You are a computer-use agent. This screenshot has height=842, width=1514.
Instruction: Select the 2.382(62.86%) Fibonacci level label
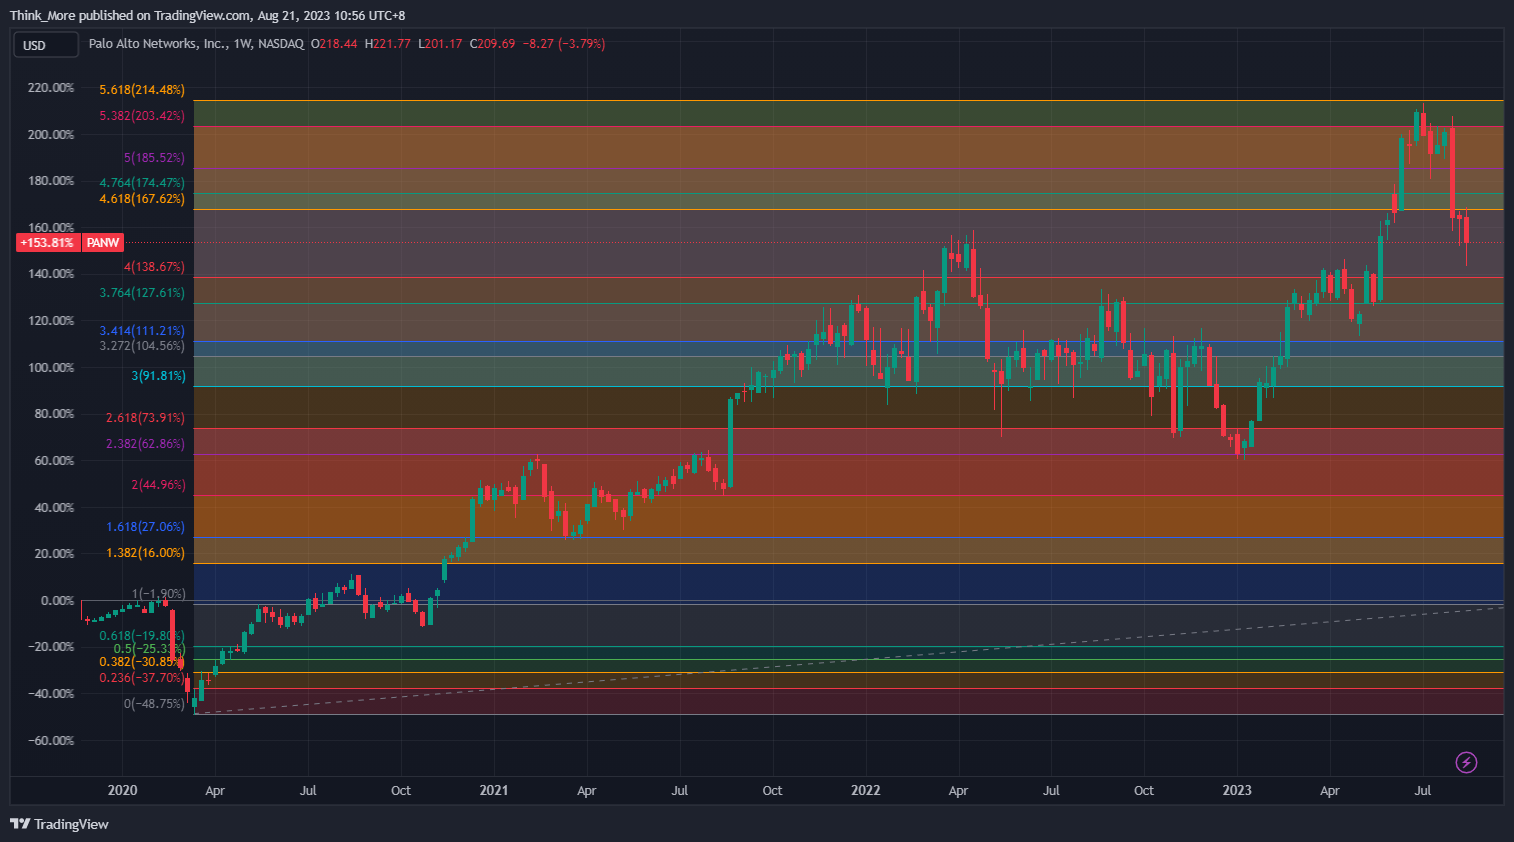145,444
